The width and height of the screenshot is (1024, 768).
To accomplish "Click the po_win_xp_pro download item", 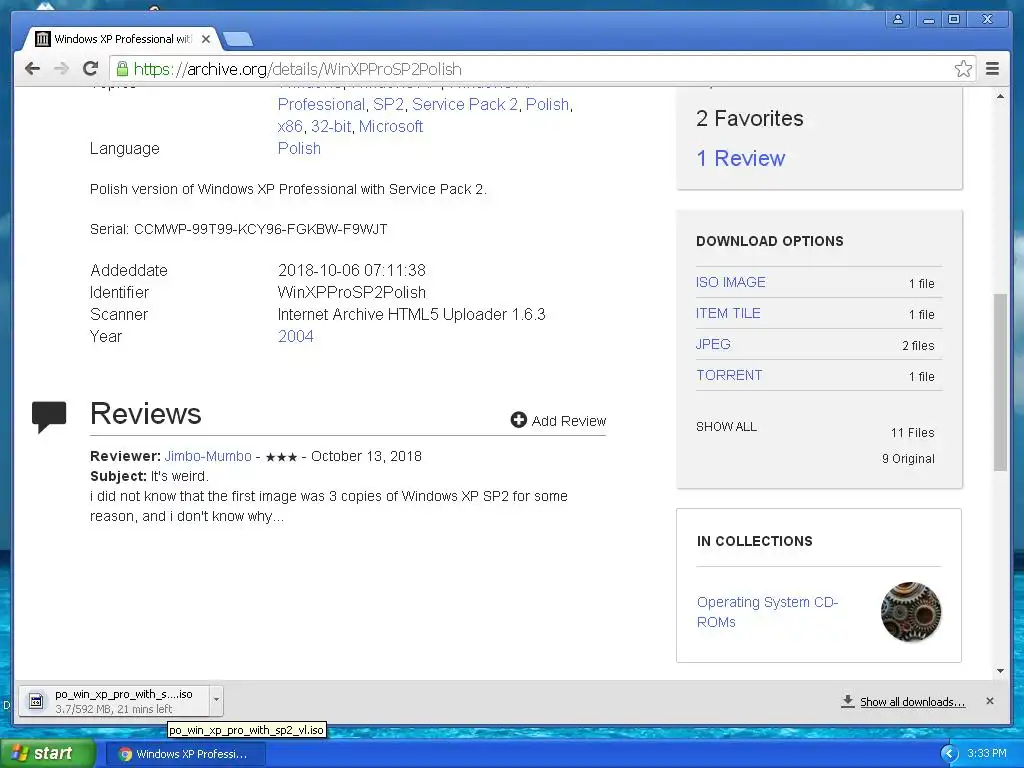I will pos(114,701).
